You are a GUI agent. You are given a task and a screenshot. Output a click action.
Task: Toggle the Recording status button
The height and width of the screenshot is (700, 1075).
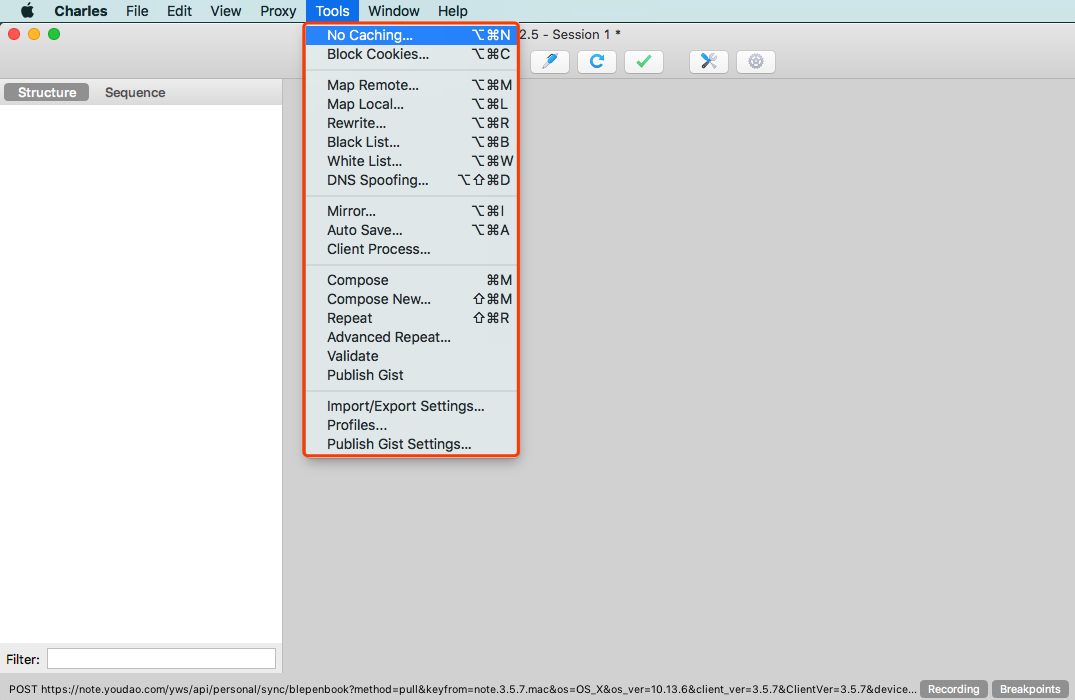(x=954, y=689)
